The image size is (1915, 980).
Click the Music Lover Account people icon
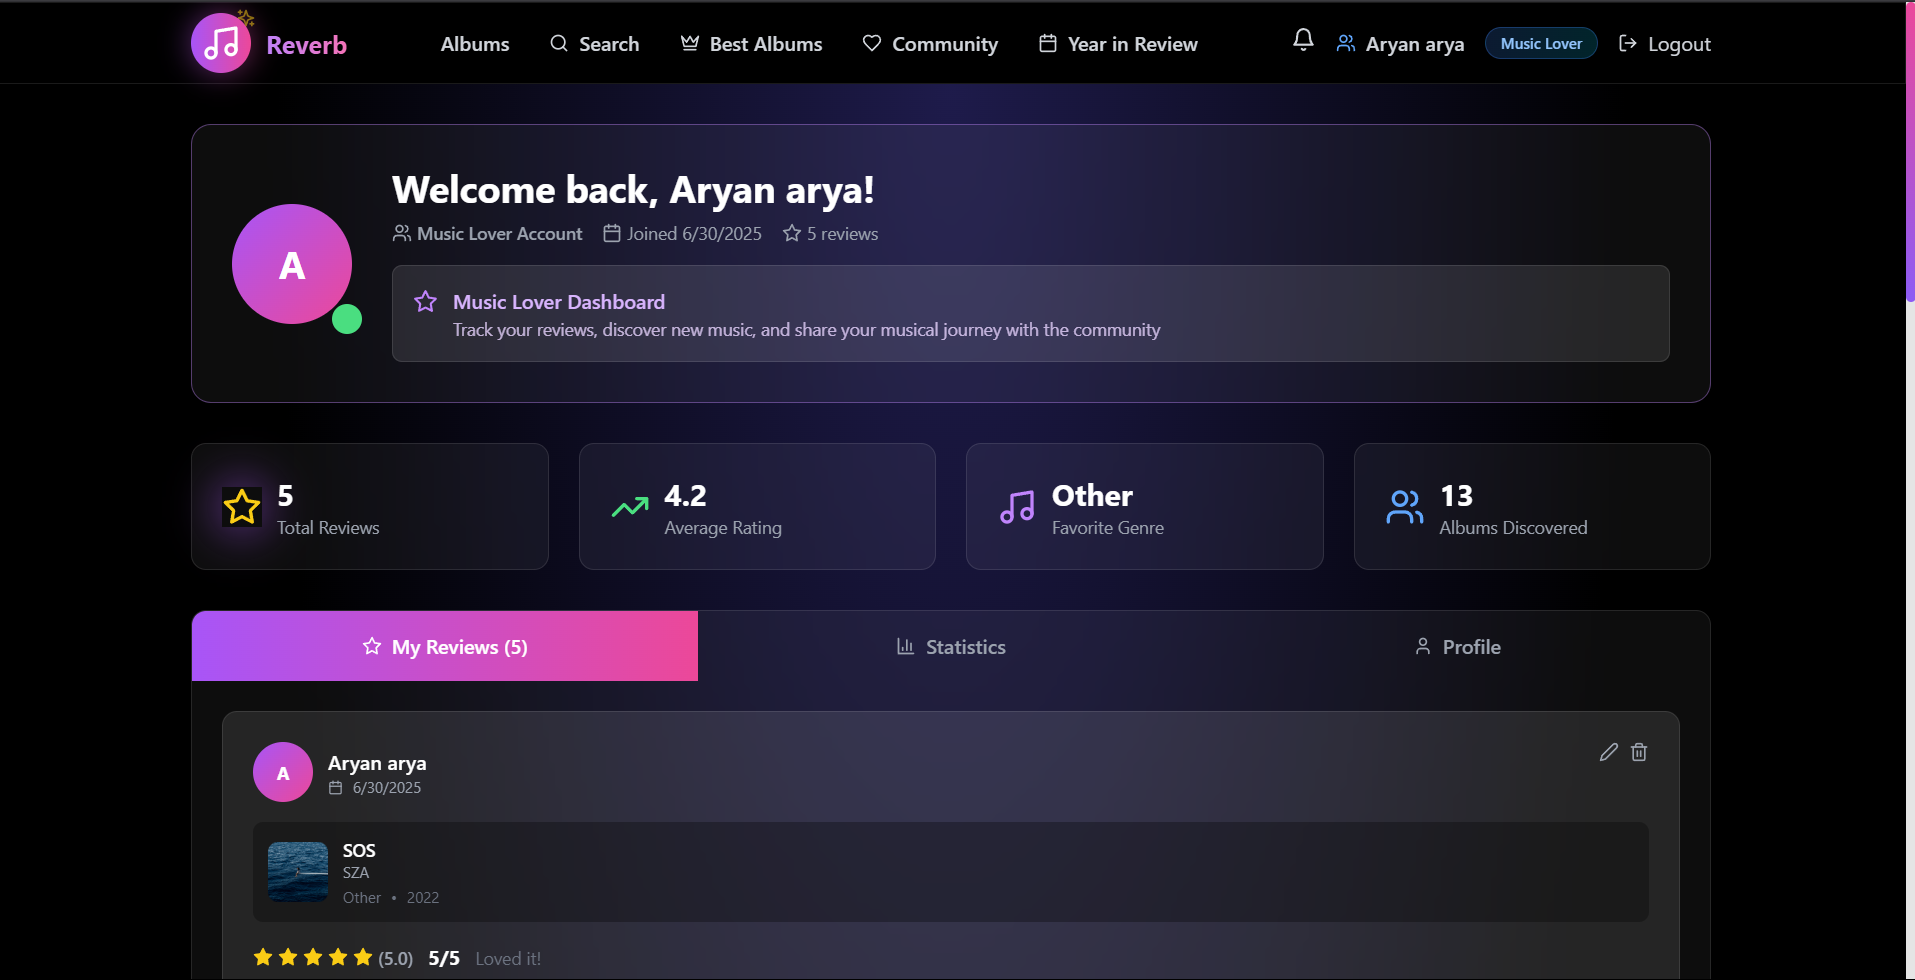[x=402, y=233]
